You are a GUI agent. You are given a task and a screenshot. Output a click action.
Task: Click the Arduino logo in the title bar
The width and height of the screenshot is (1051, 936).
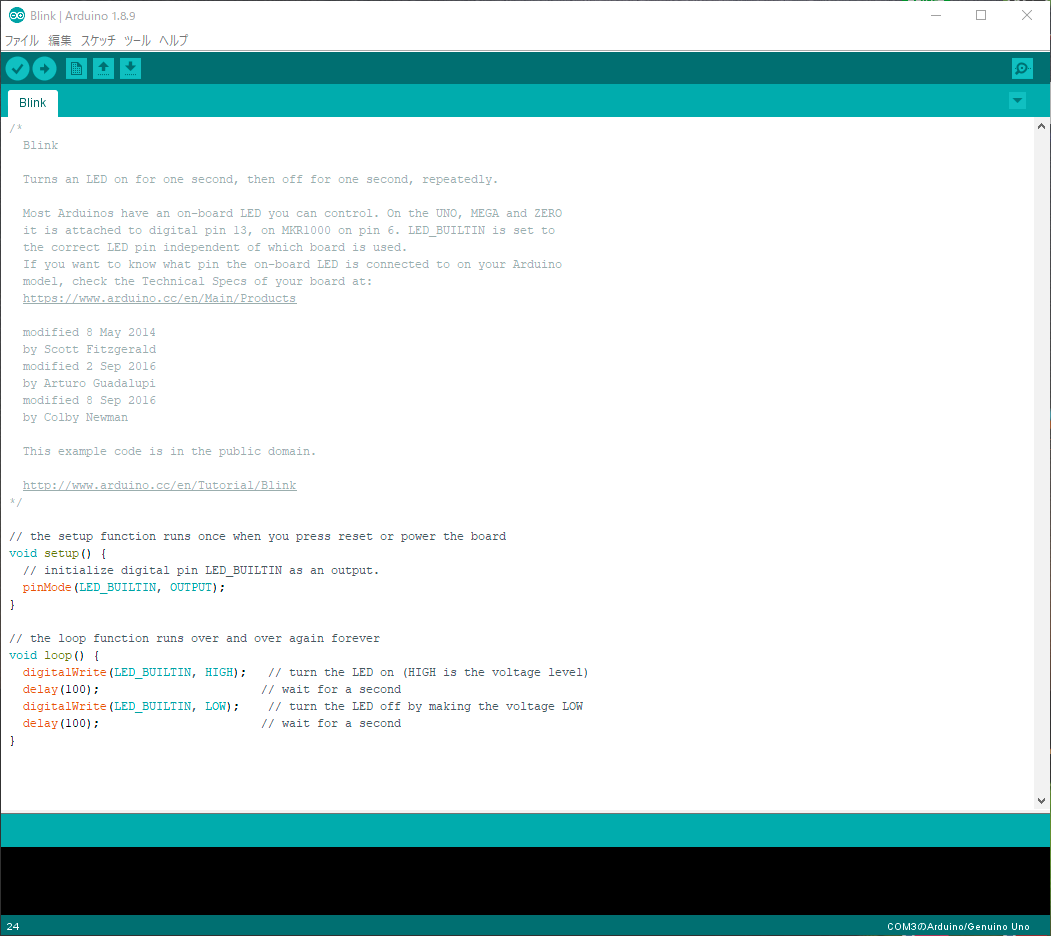[x=17, y=15]
